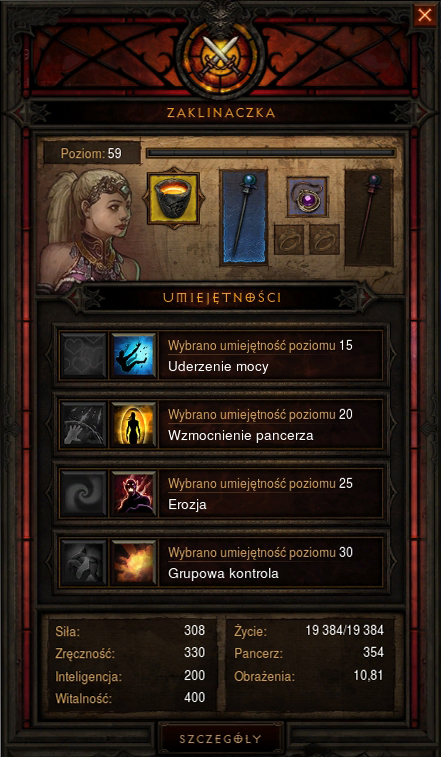Click the Umiejętności section header
Viewport: 441px width, 757px height.
pyautogui.click(x=222, y=298)
